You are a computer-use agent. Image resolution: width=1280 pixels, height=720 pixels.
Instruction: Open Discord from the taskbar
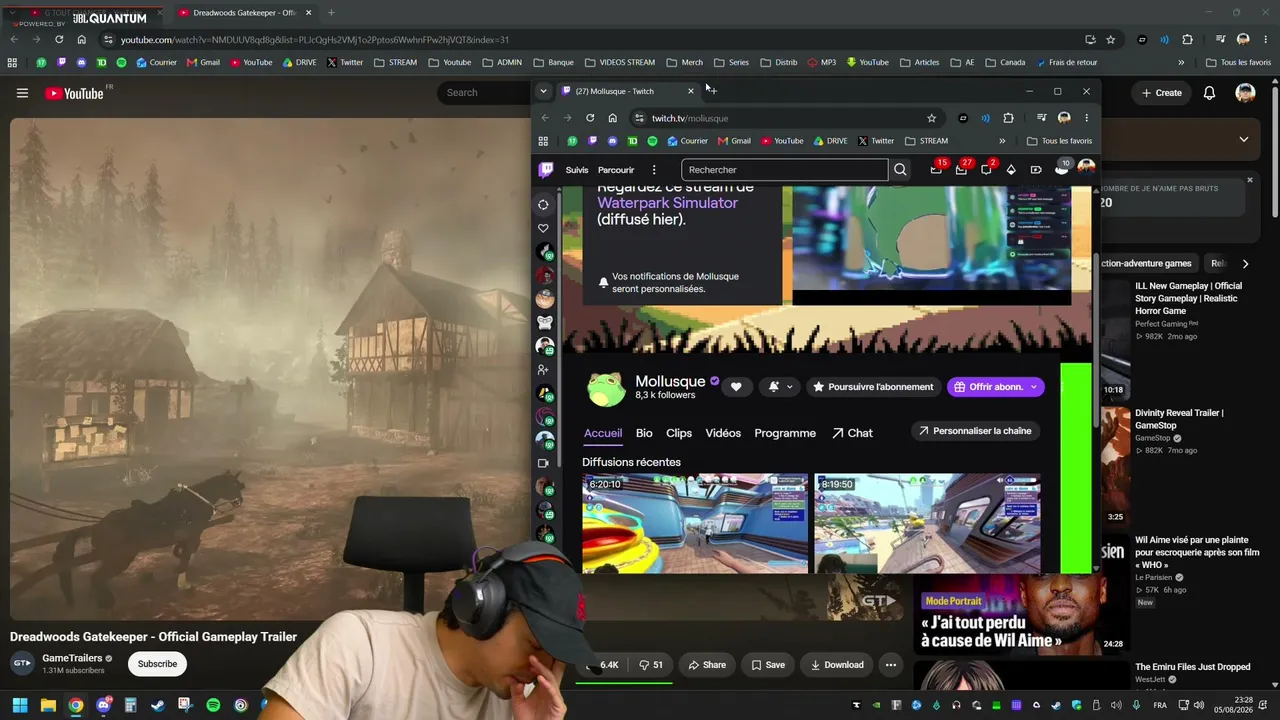tap(103, 705)
